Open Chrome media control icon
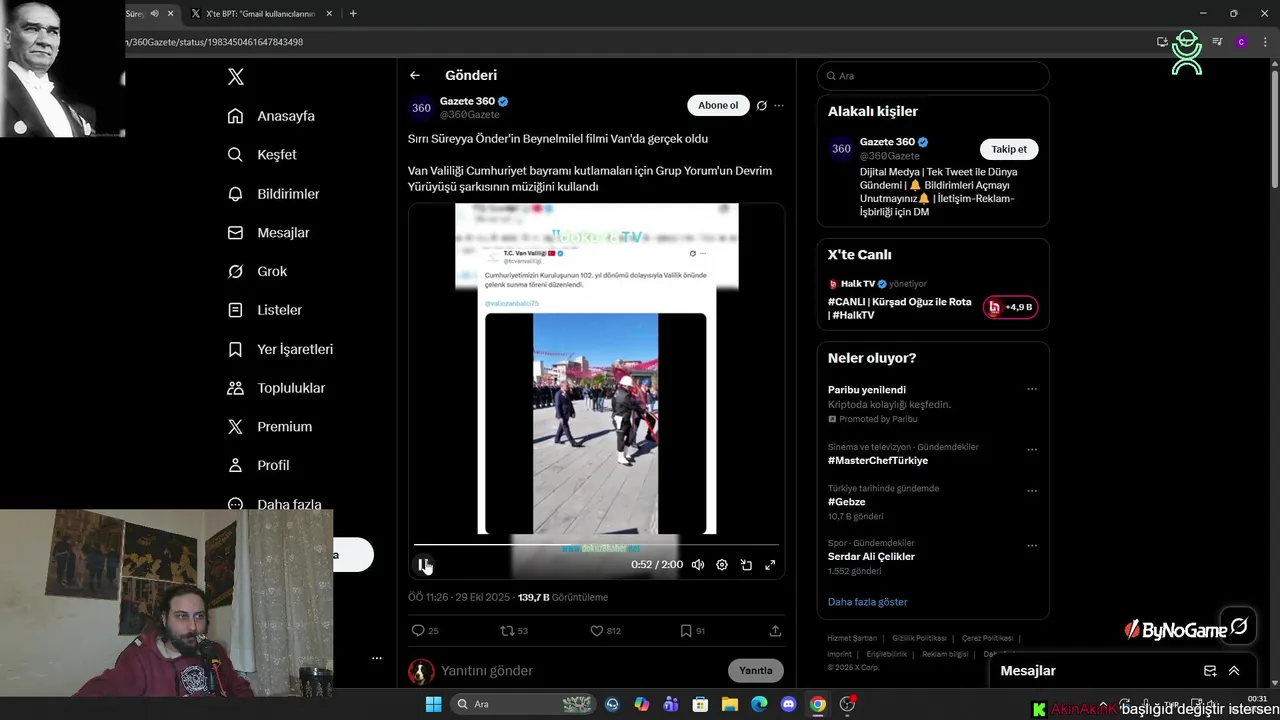Screen dimensions: 1280x720 [x=1217, y=42]
